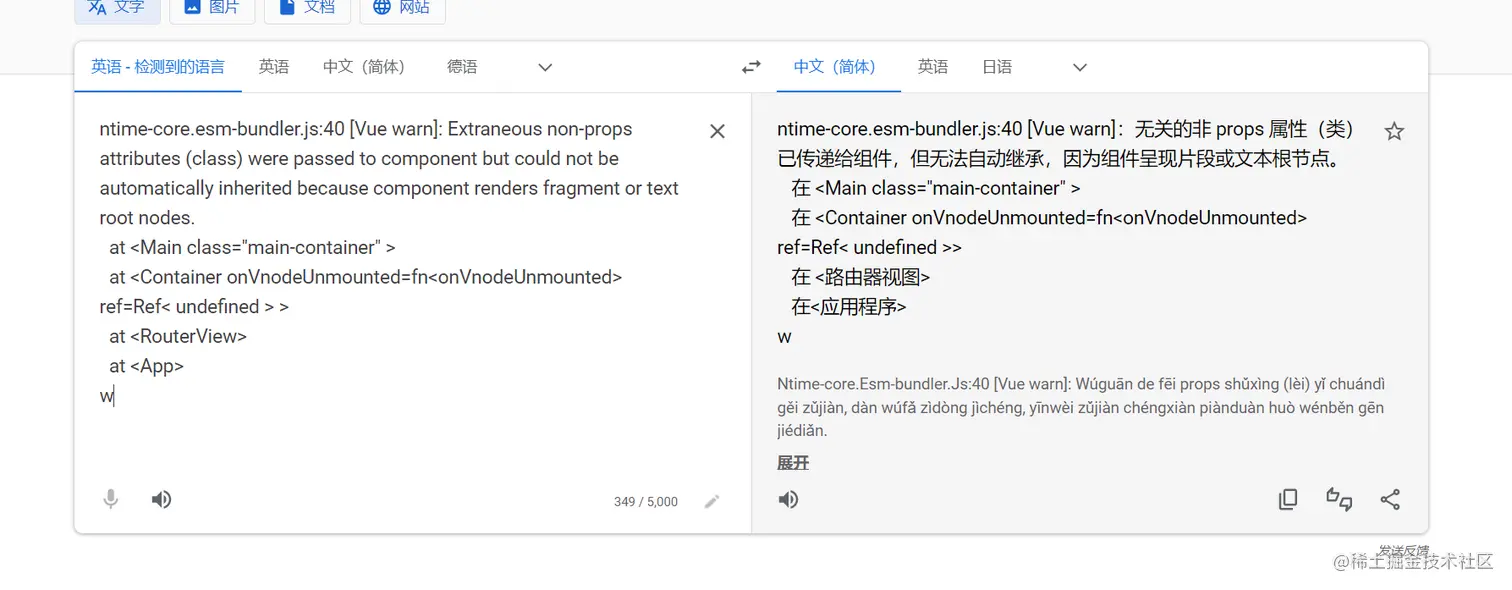Listen to the translated text audio
Screen dimensions: 1512x590
coord(788,499)
